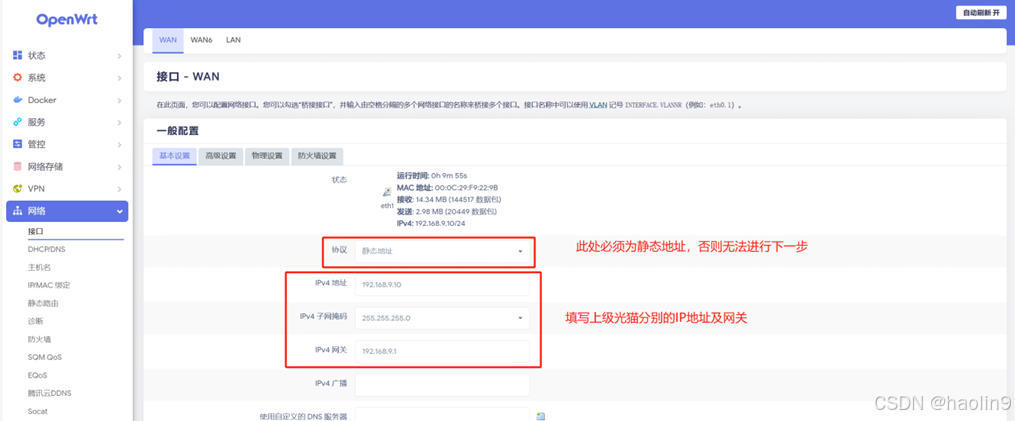This screenshot has width=1015, height=421.
Task: Click the IPv4 网关 input field
Action: tap(442, 352)
